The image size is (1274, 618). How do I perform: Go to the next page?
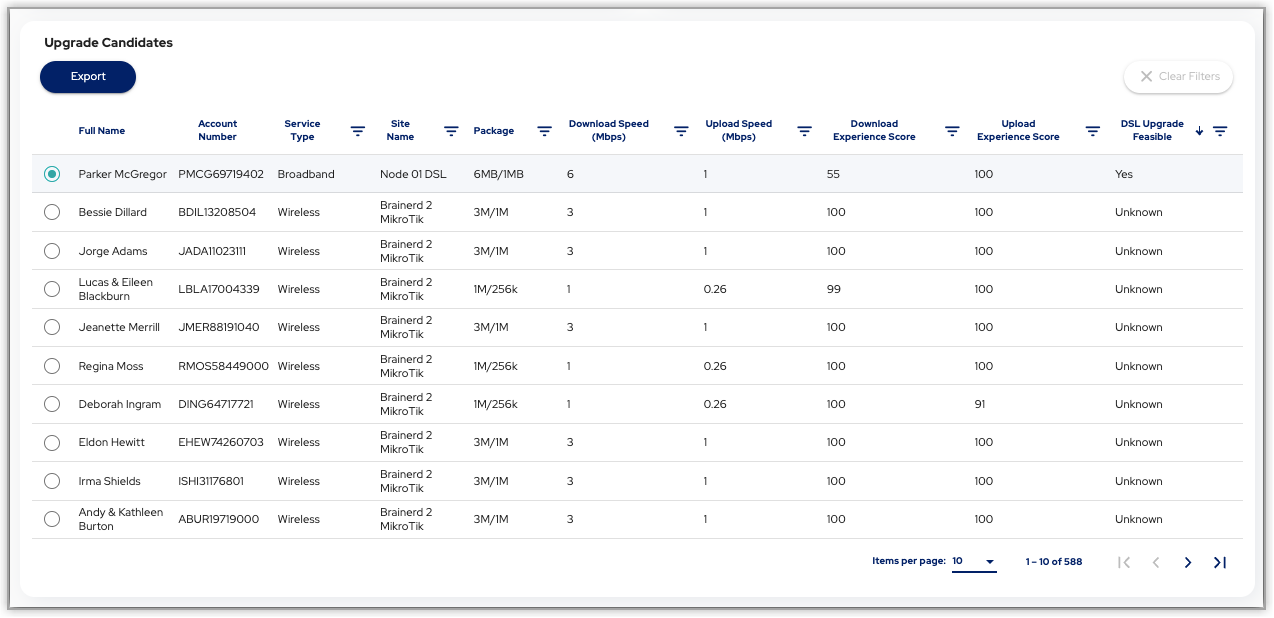[1188, 562]
